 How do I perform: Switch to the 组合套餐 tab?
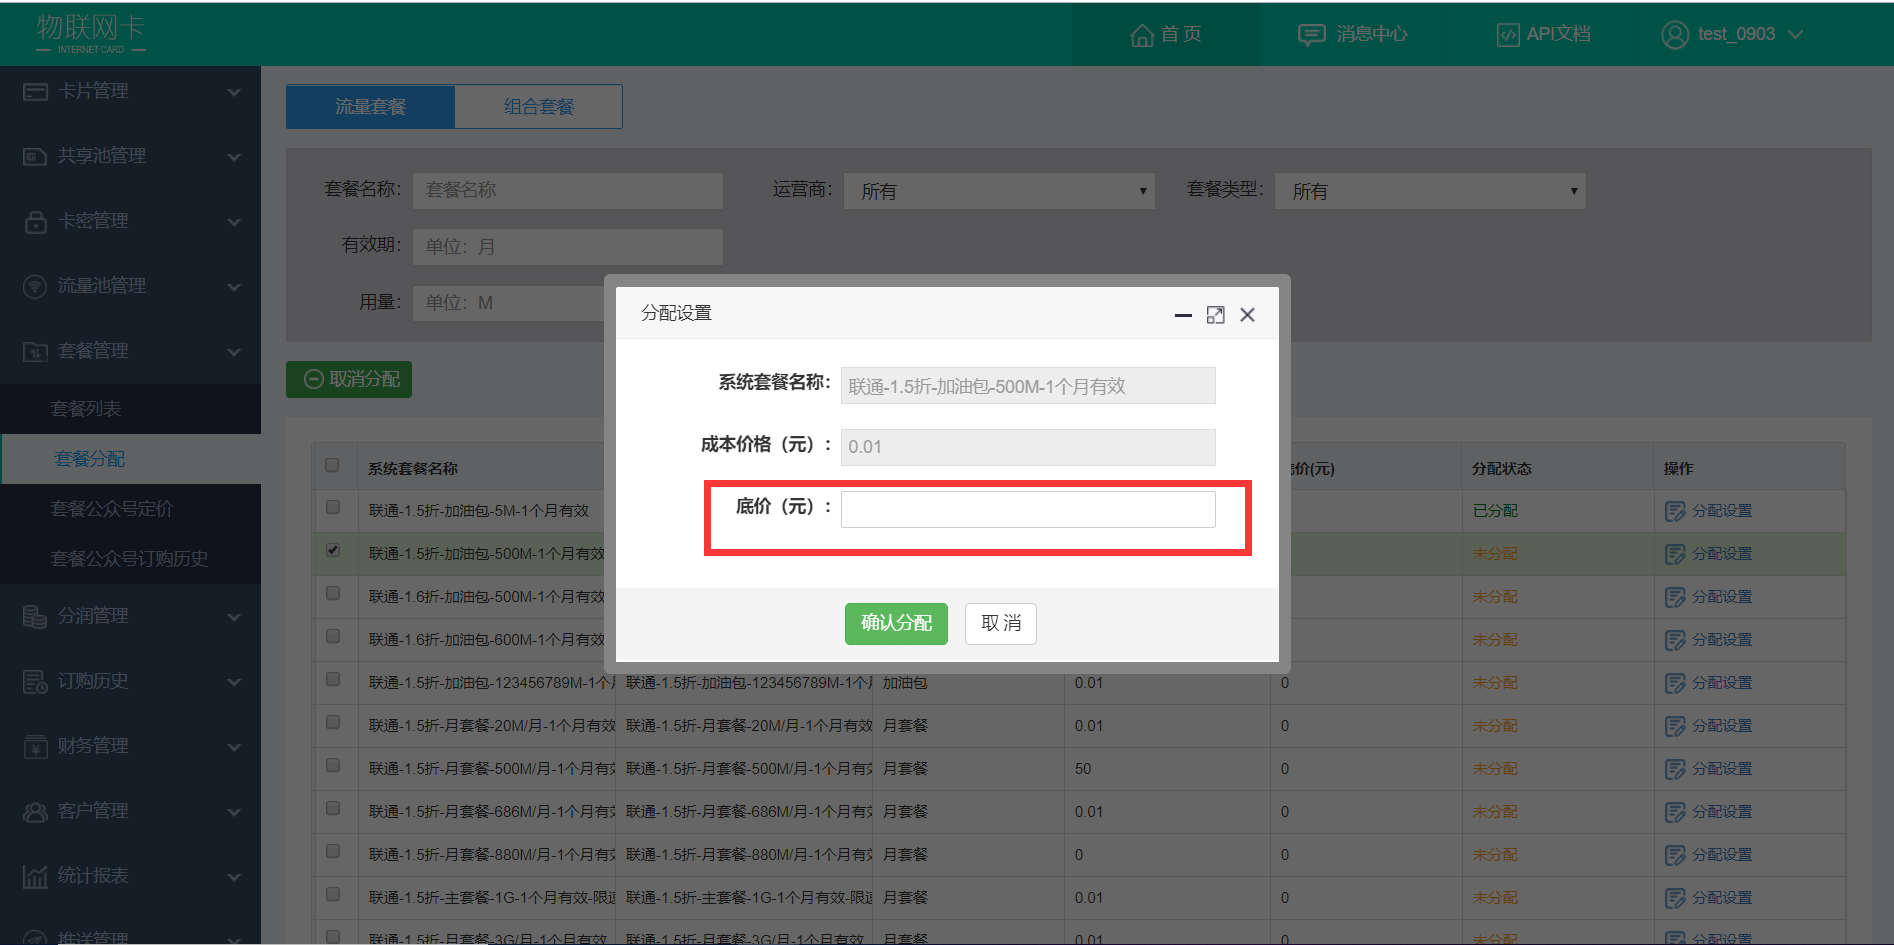pyautogui.click(x=539, y=107)
